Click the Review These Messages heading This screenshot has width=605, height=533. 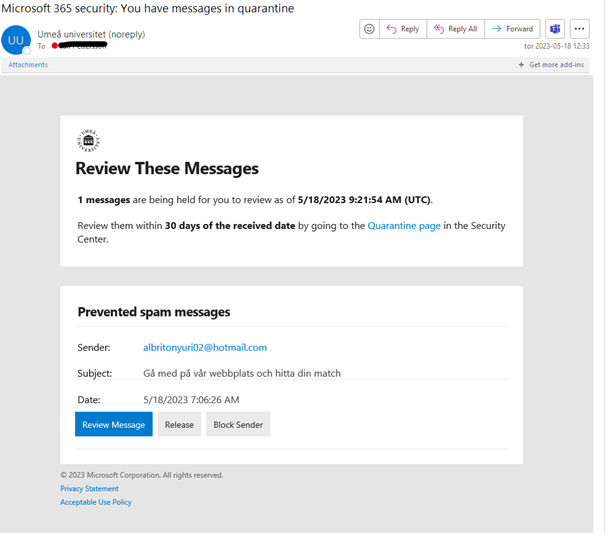pyautogui.click(x=167, y=169)
